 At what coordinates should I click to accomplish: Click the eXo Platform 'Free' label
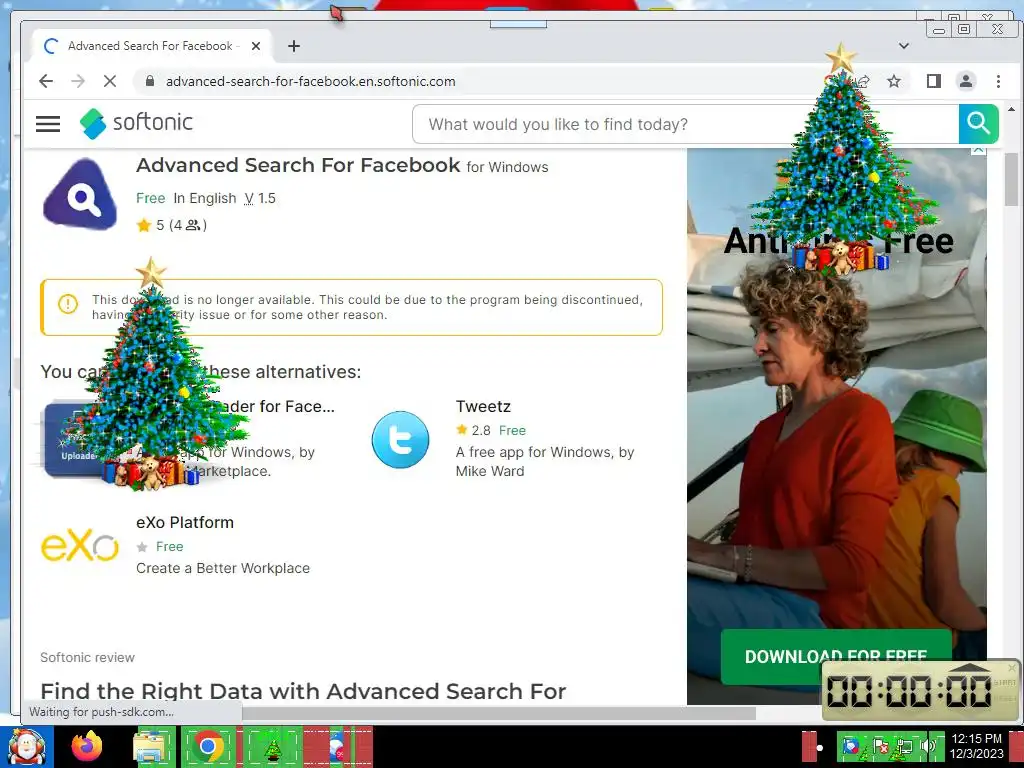(x=169, y=547)
